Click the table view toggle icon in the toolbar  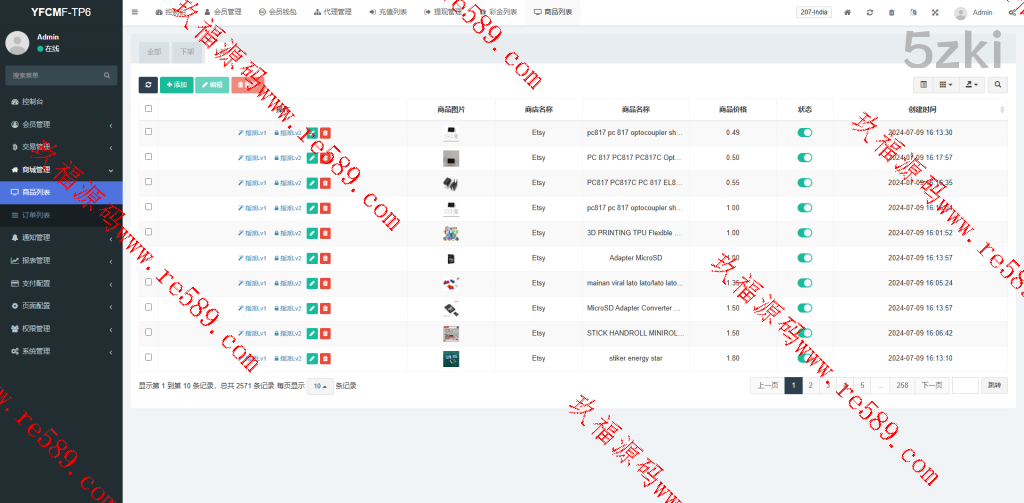923,85
